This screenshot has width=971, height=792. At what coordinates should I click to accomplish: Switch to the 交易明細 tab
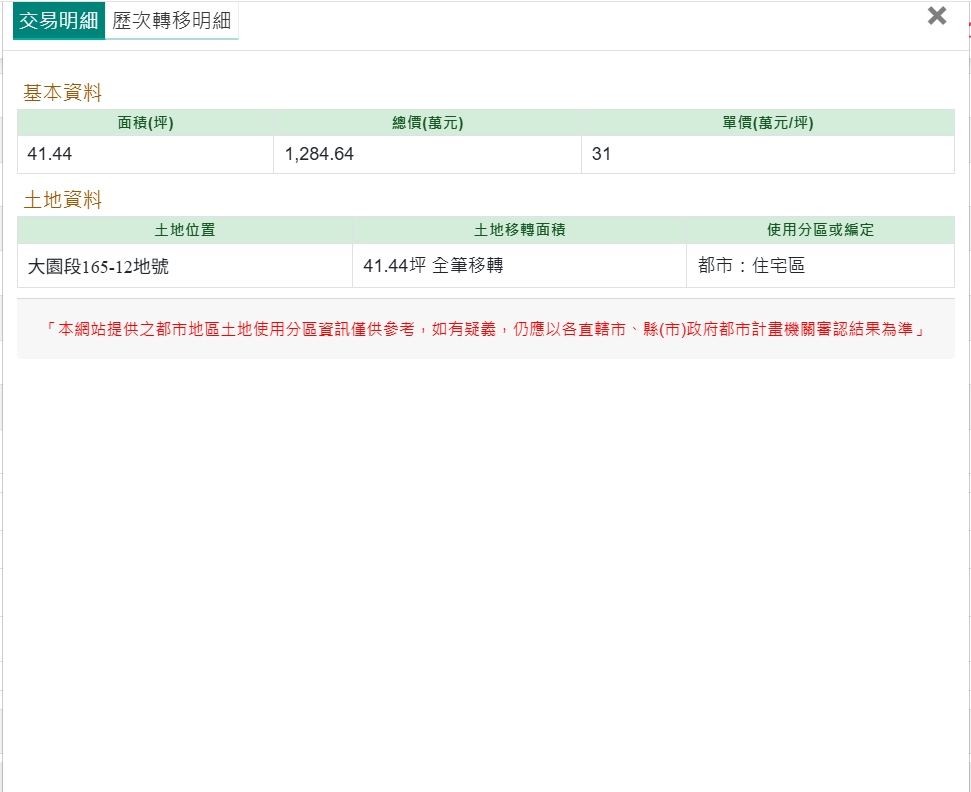[x=59, y=21]
